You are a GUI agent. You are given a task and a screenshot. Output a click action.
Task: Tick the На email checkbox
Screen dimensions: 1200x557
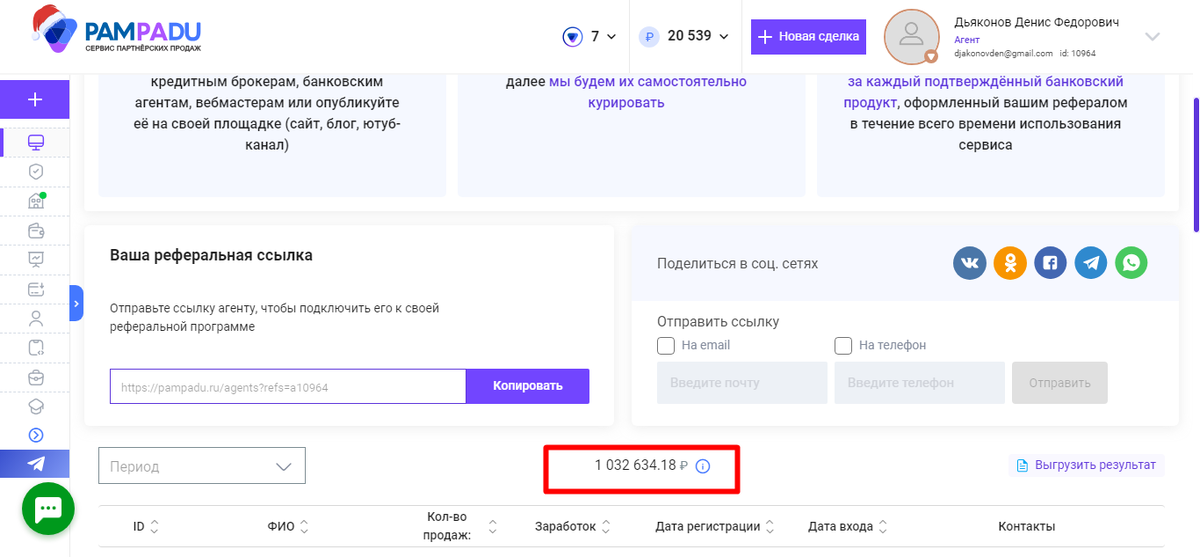click(666, 345)
